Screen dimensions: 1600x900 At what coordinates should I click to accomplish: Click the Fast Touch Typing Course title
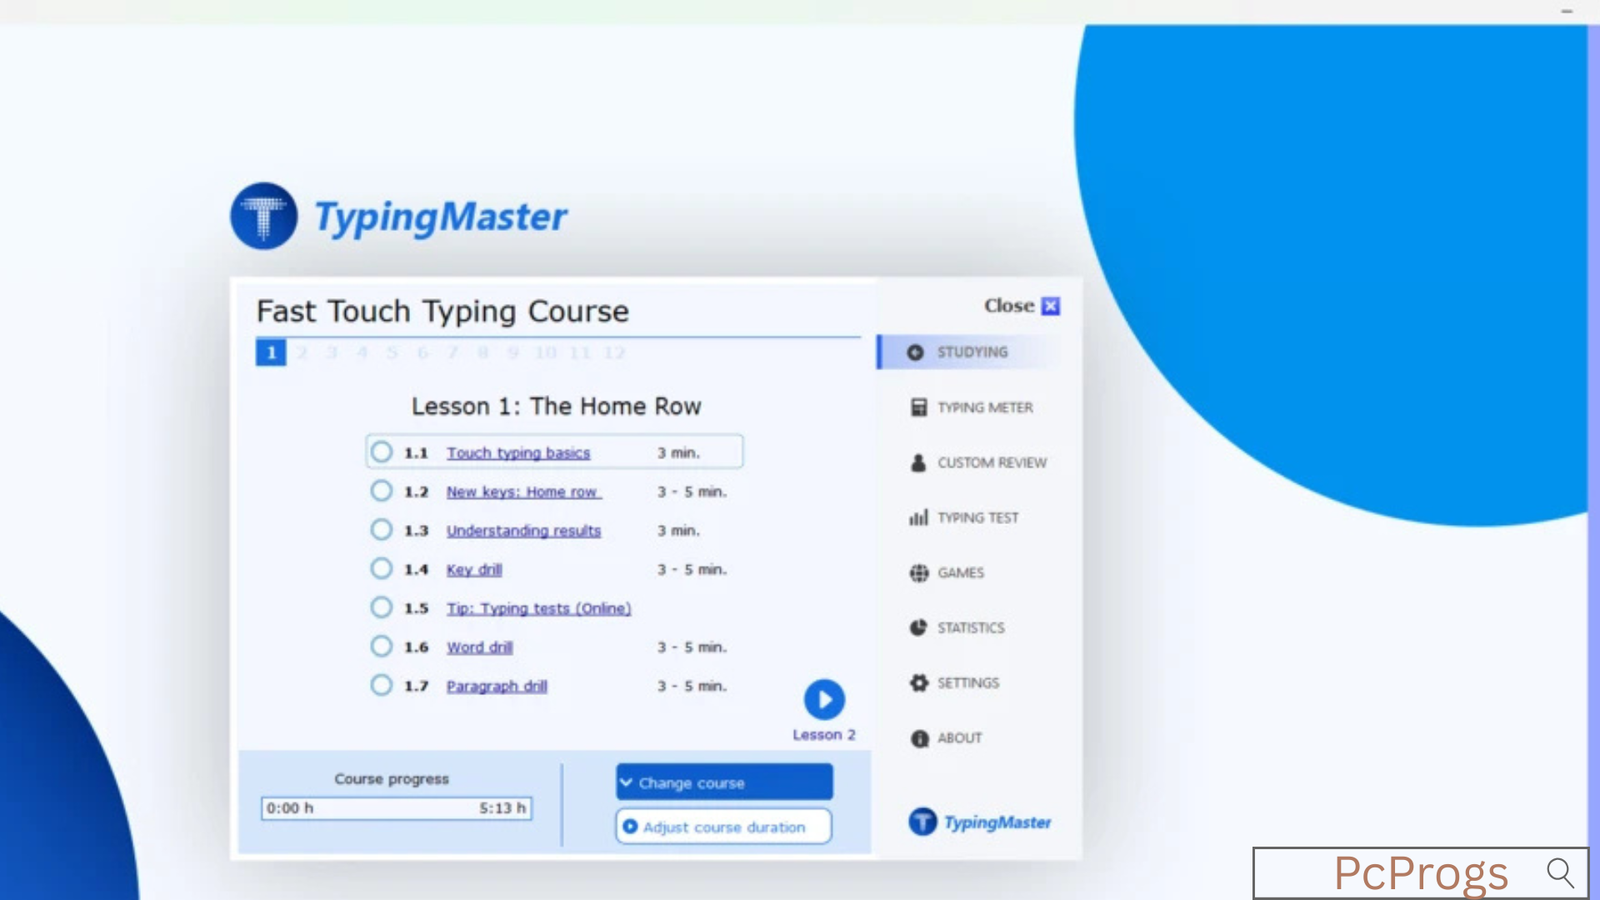click(442, 311)
